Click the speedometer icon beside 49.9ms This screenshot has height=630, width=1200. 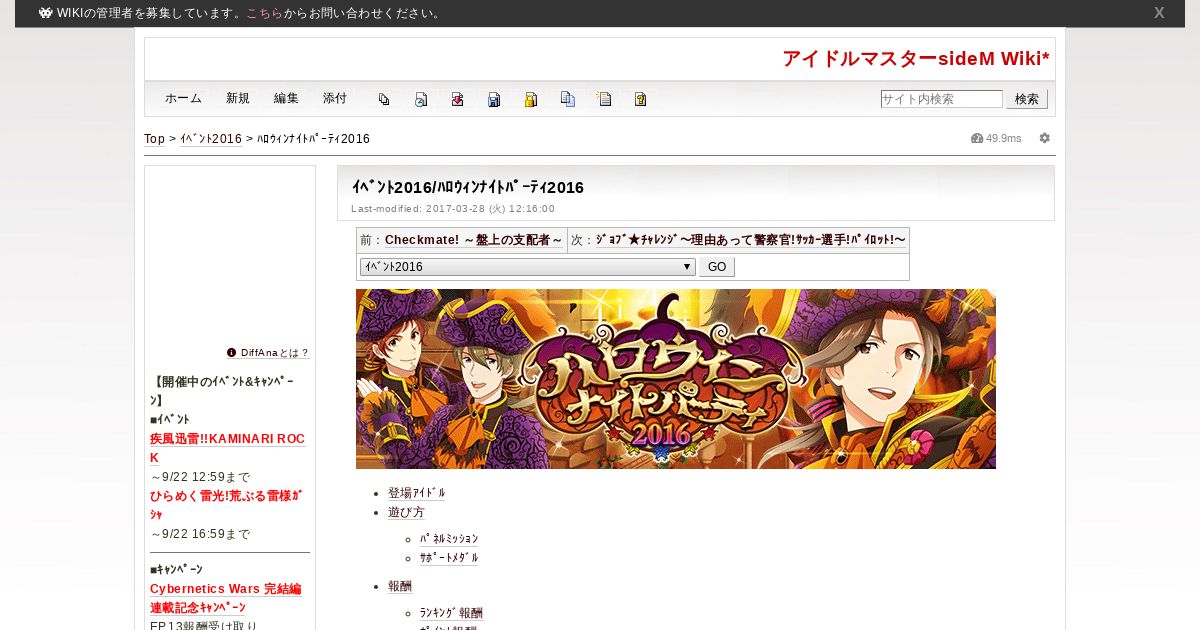[977, 138]
